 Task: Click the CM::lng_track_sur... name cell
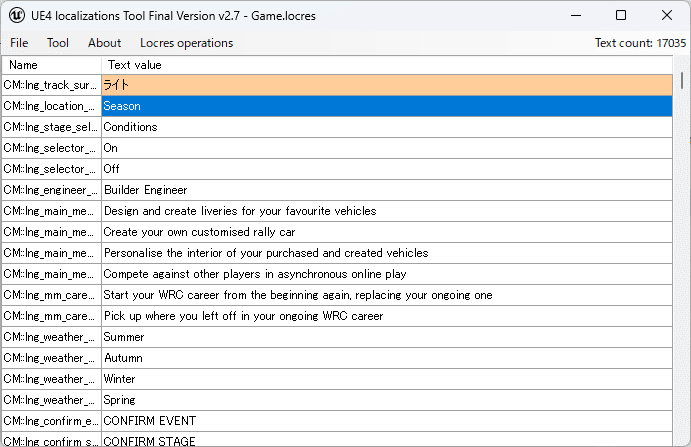pos(52,85)
